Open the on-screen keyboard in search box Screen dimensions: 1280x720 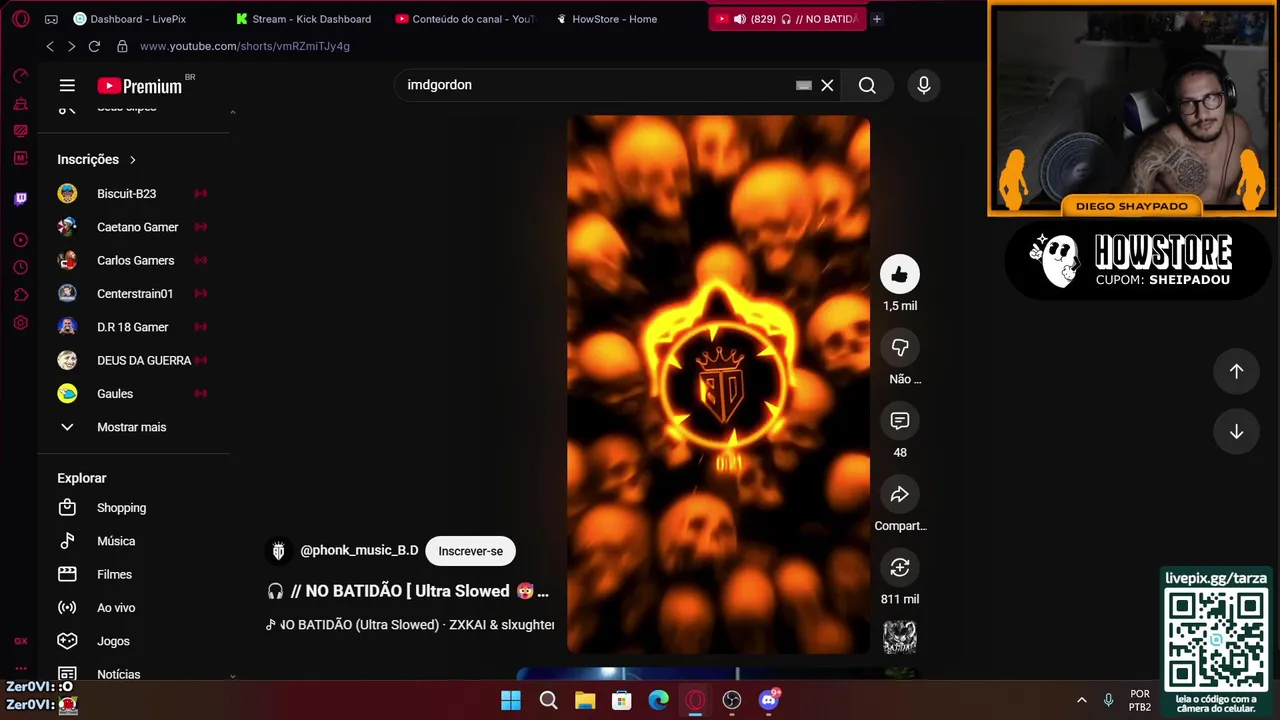803,85
